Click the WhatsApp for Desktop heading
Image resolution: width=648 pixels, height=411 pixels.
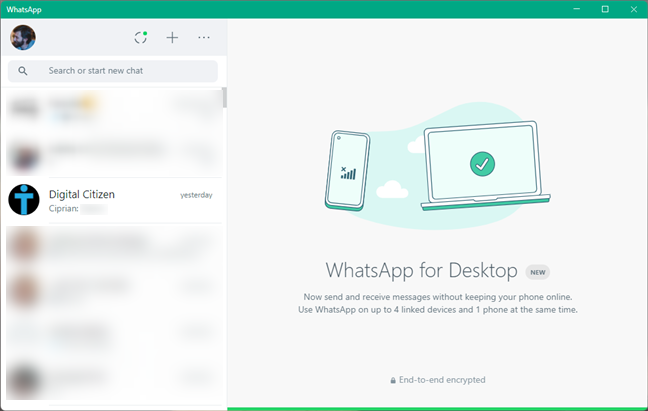421,271
